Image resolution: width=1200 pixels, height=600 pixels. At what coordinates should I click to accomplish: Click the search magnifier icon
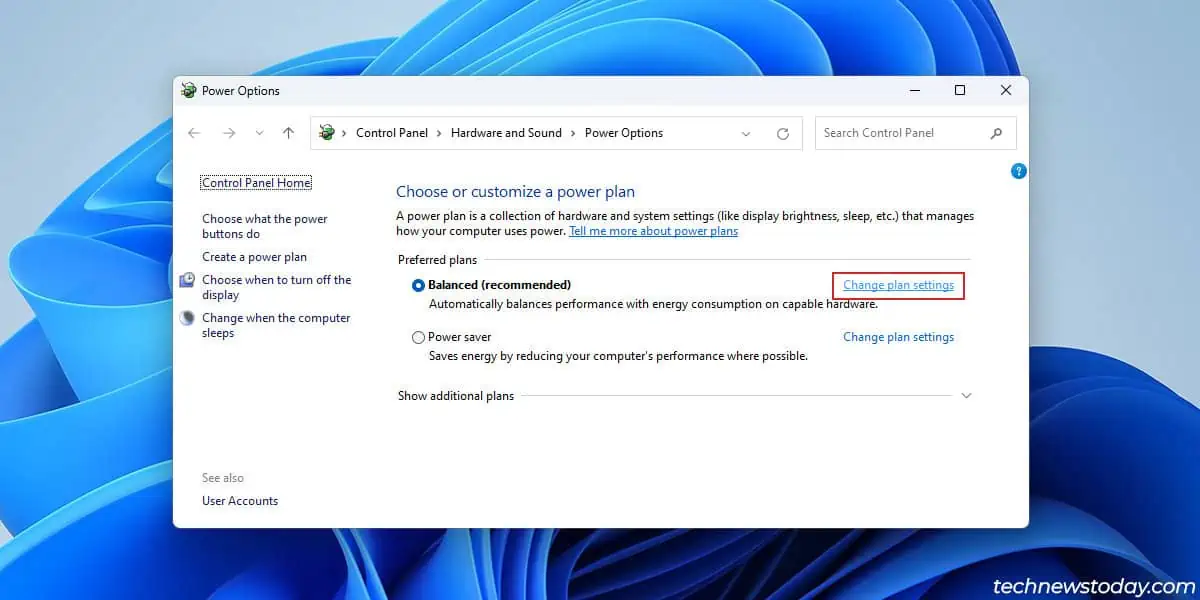coord(996,133)
